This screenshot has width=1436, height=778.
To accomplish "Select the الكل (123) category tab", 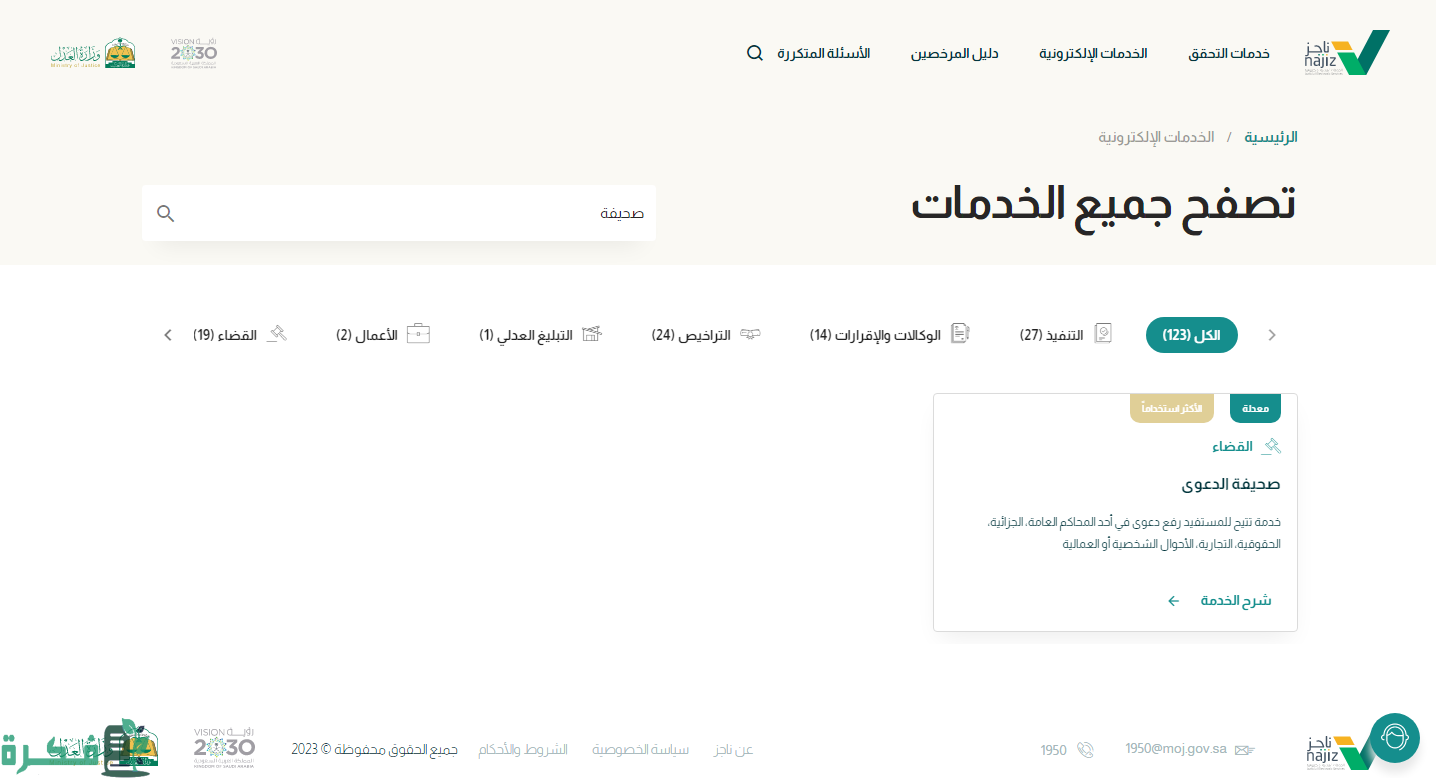I will pyautogui.click(x=1191, y=335).
